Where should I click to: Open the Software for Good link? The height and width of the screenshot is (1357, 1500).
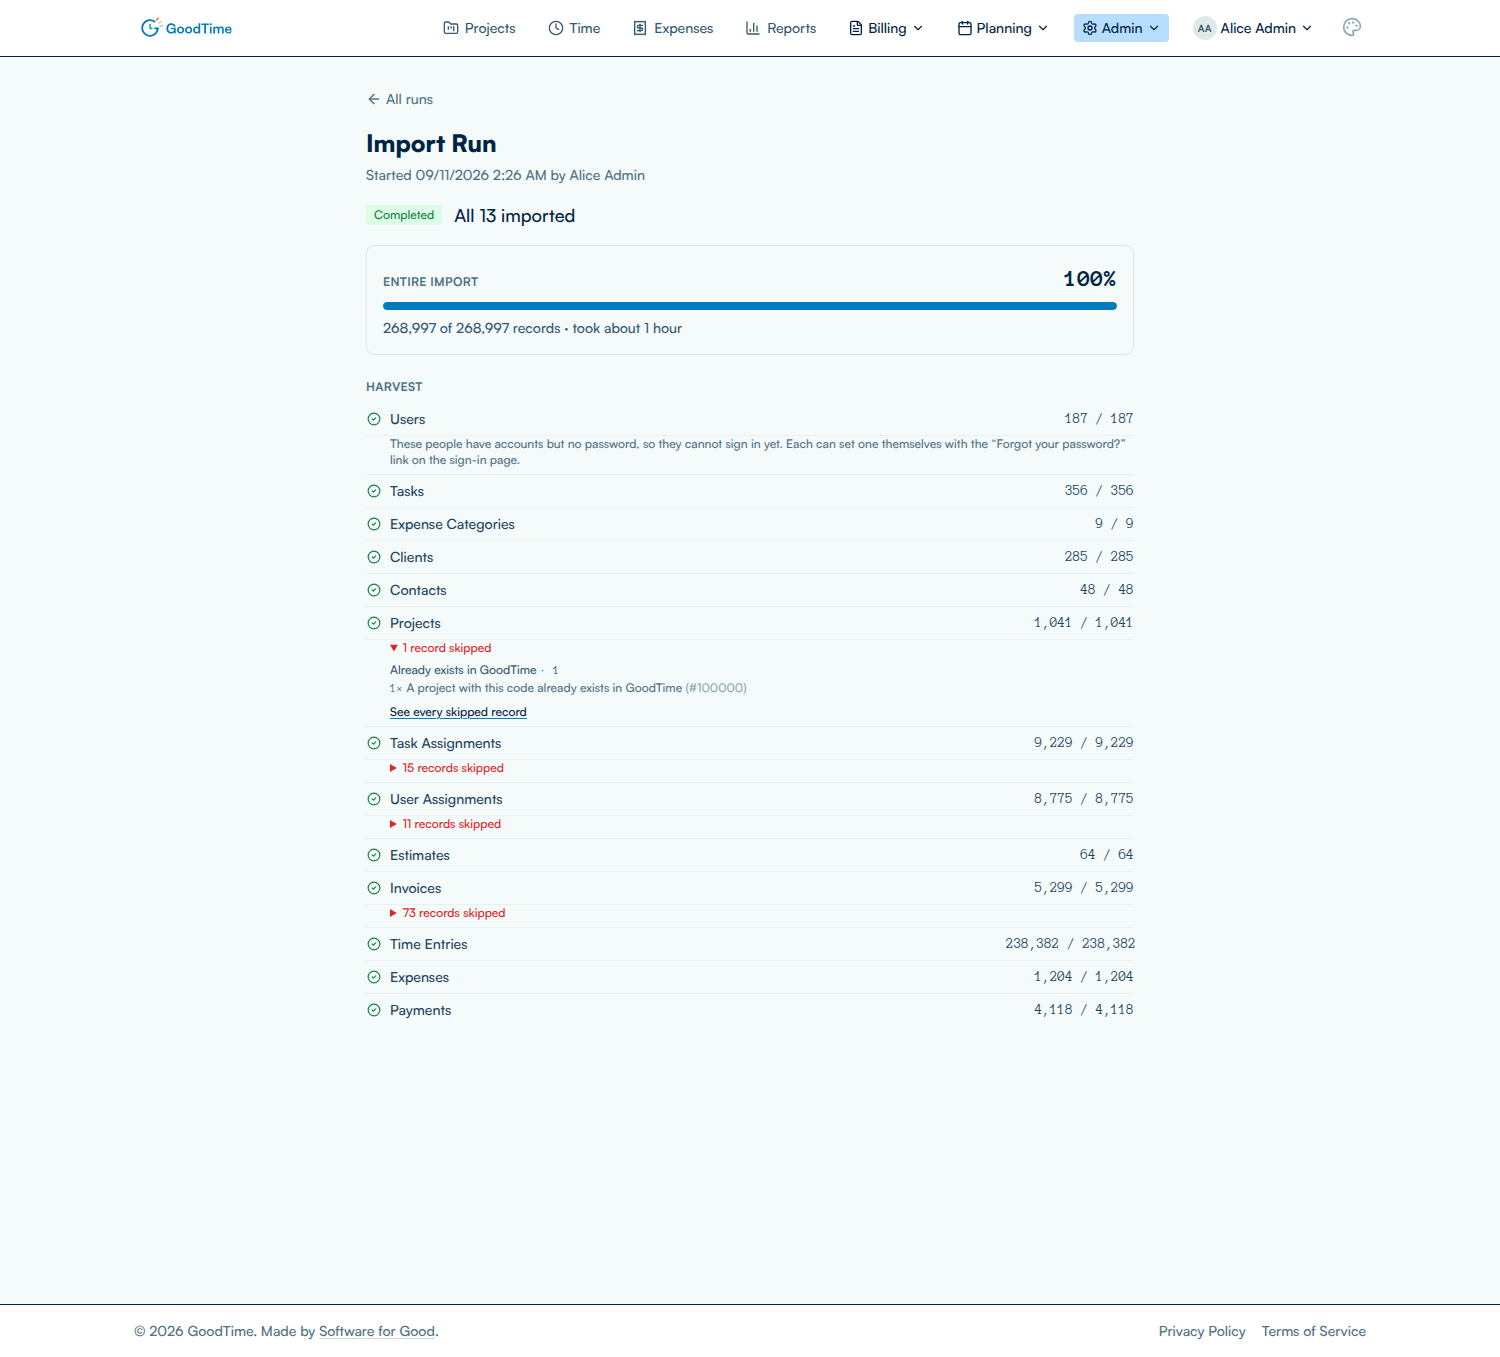pyautogui.click(x=377, y=1331)
